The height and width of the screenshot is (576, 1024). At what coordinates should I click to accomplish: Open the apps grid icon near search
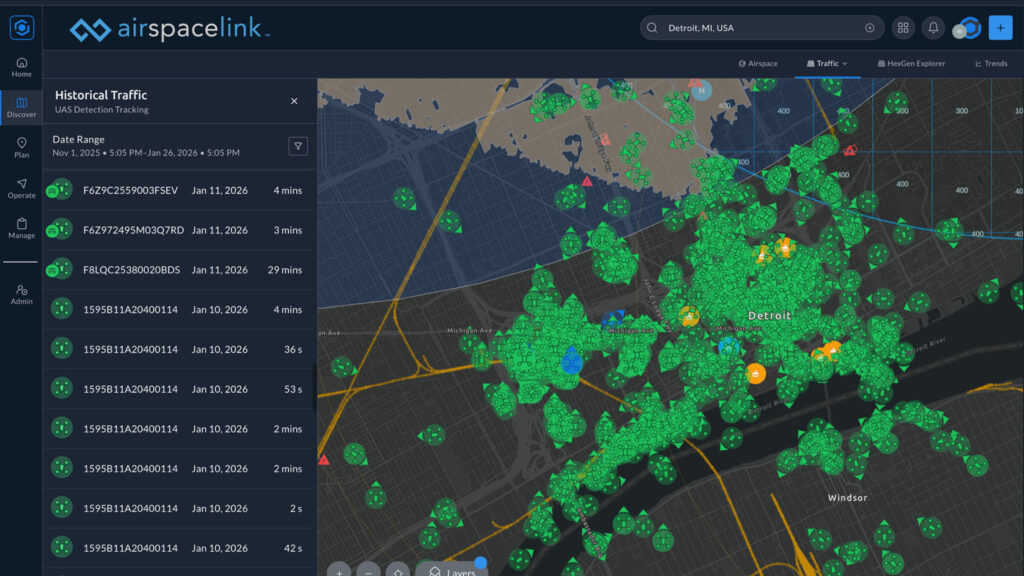(903, 28)
